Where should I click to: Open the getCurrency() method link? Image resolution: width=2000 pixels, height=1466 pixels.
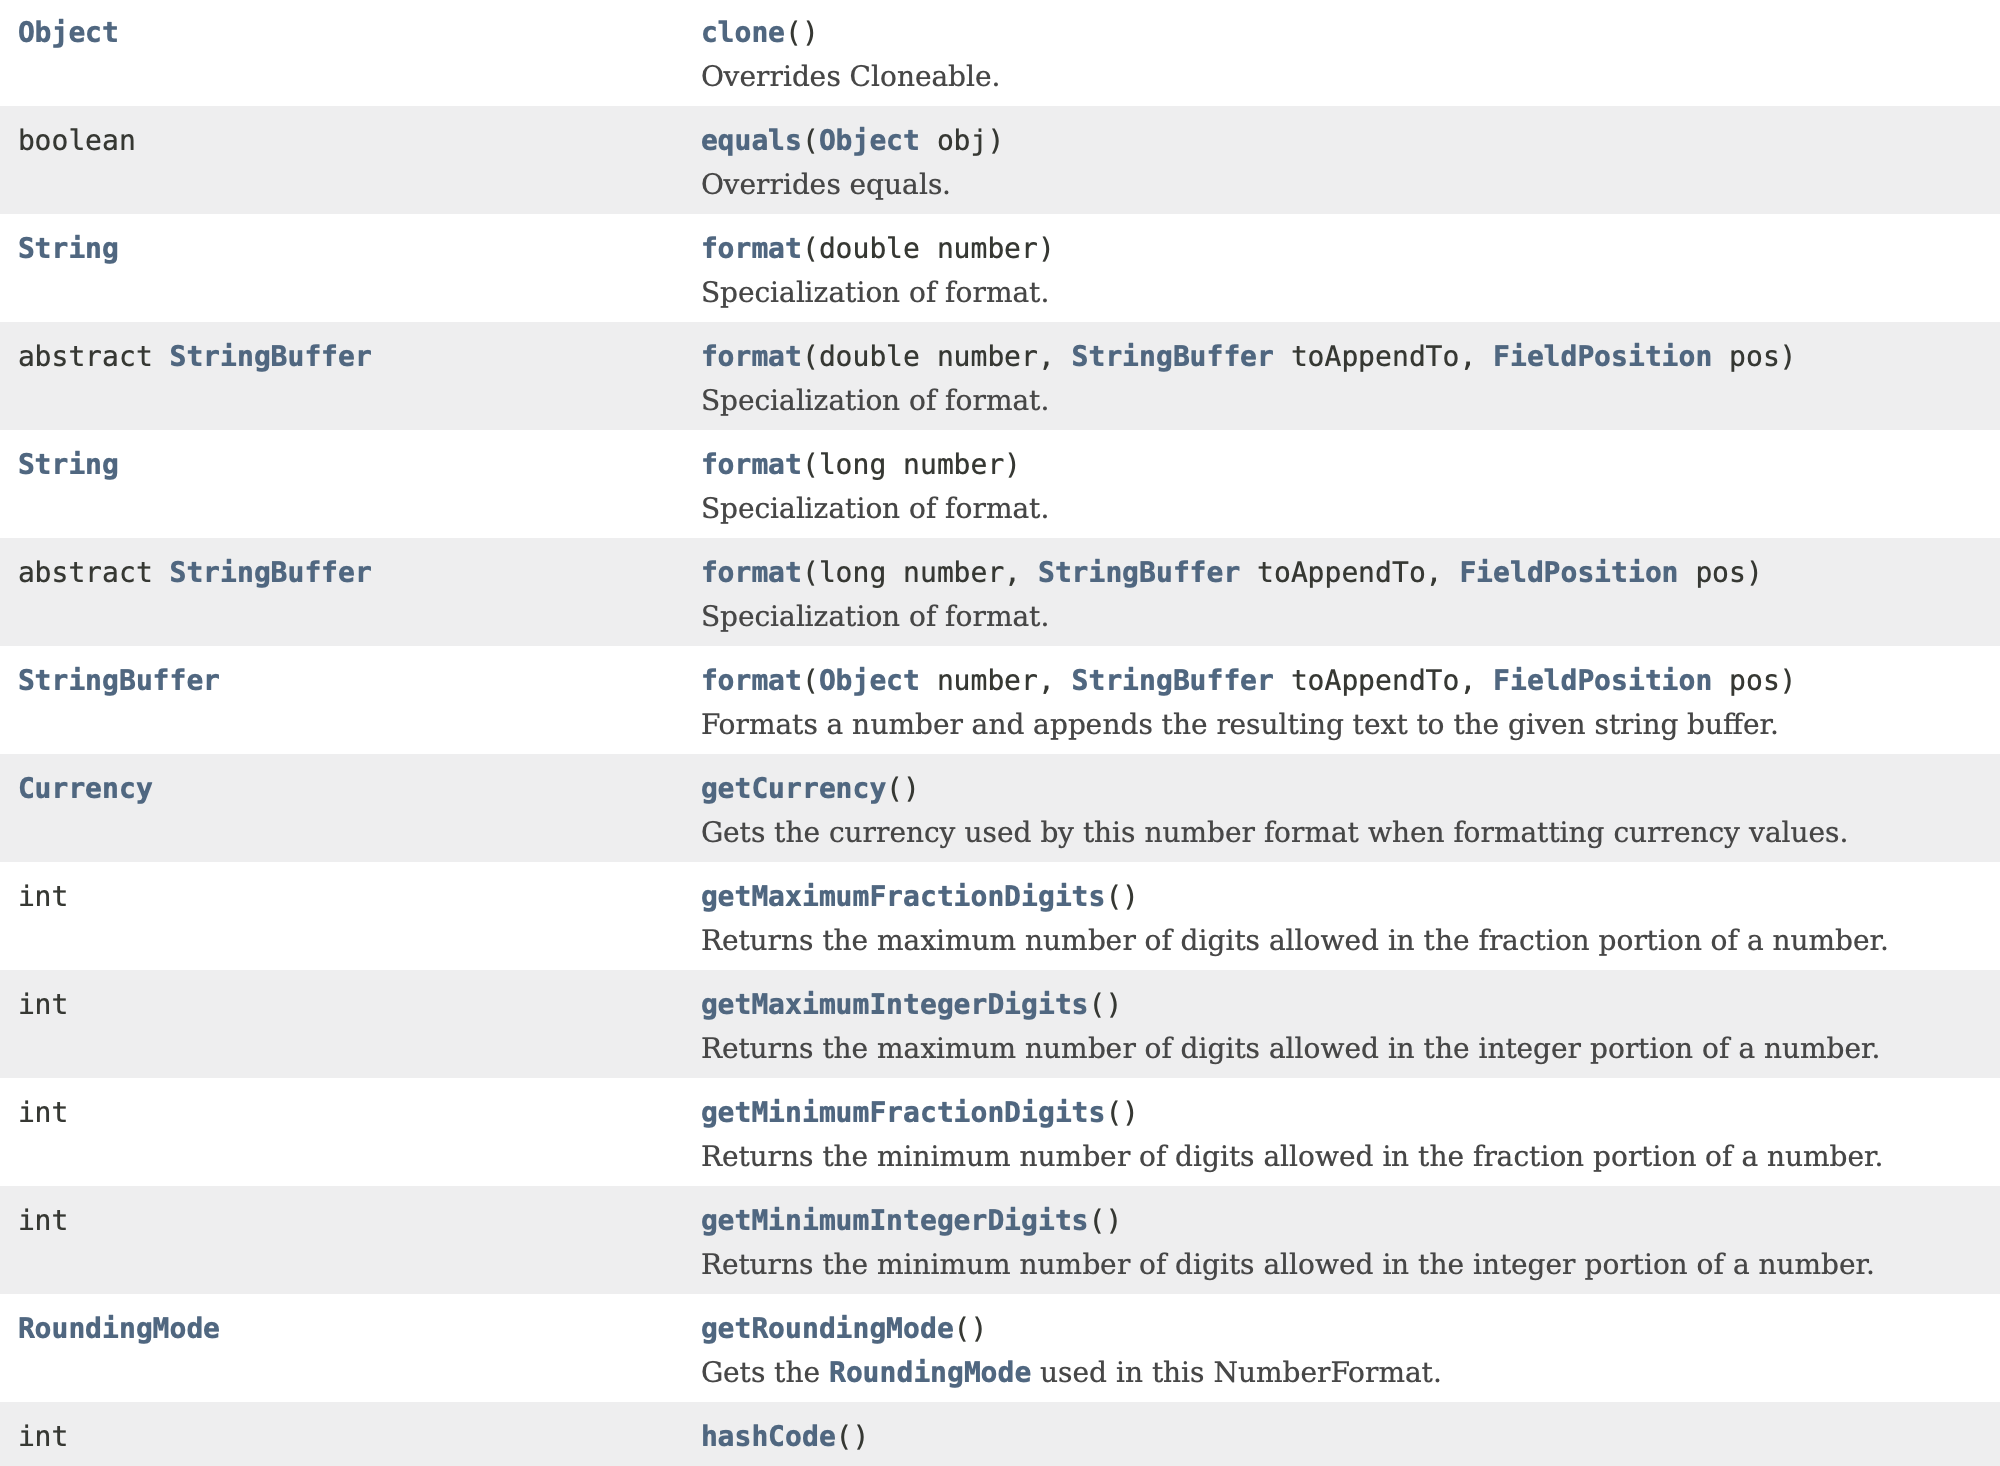(x=792, y=789)
